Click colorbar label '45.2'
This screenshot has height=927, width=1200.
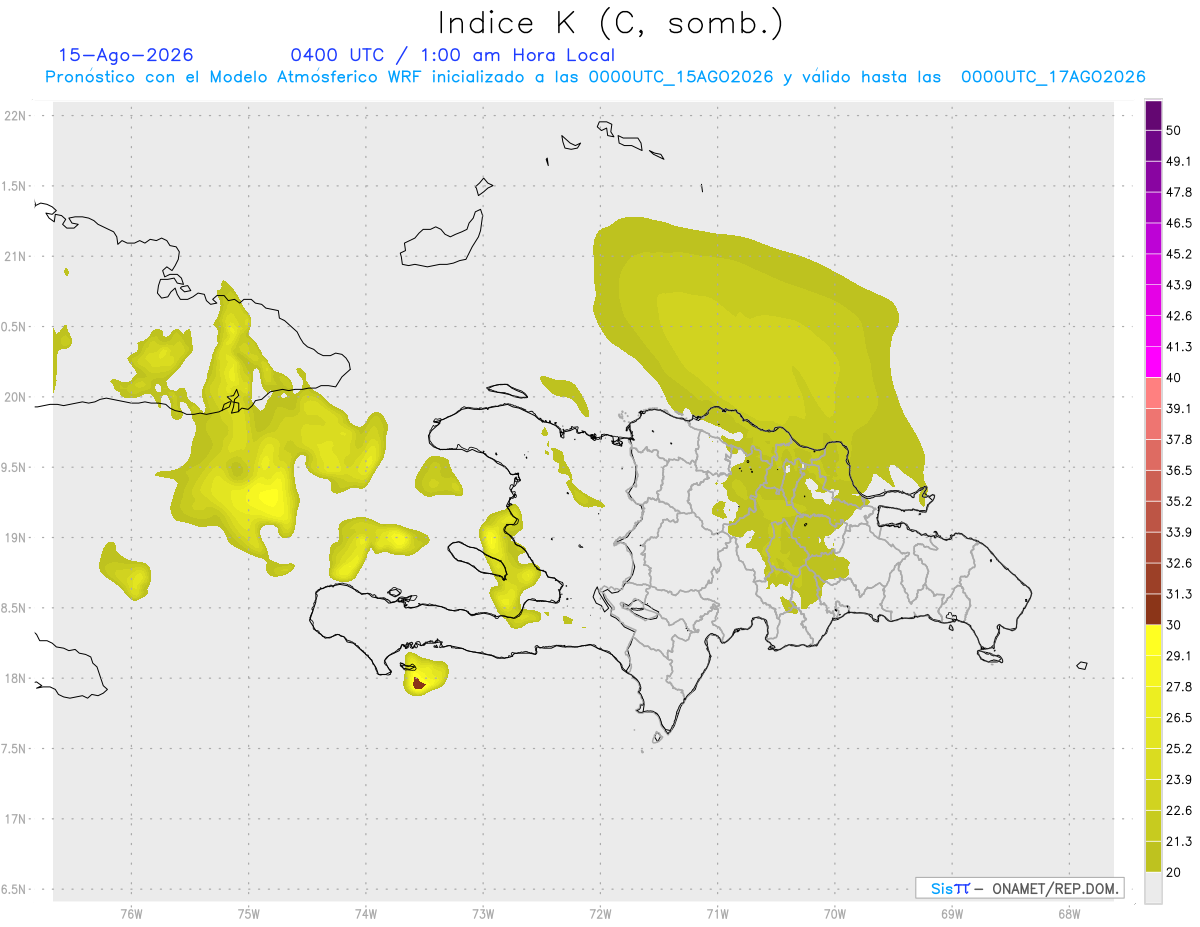pyautogui.click(x=1179, y=254)
